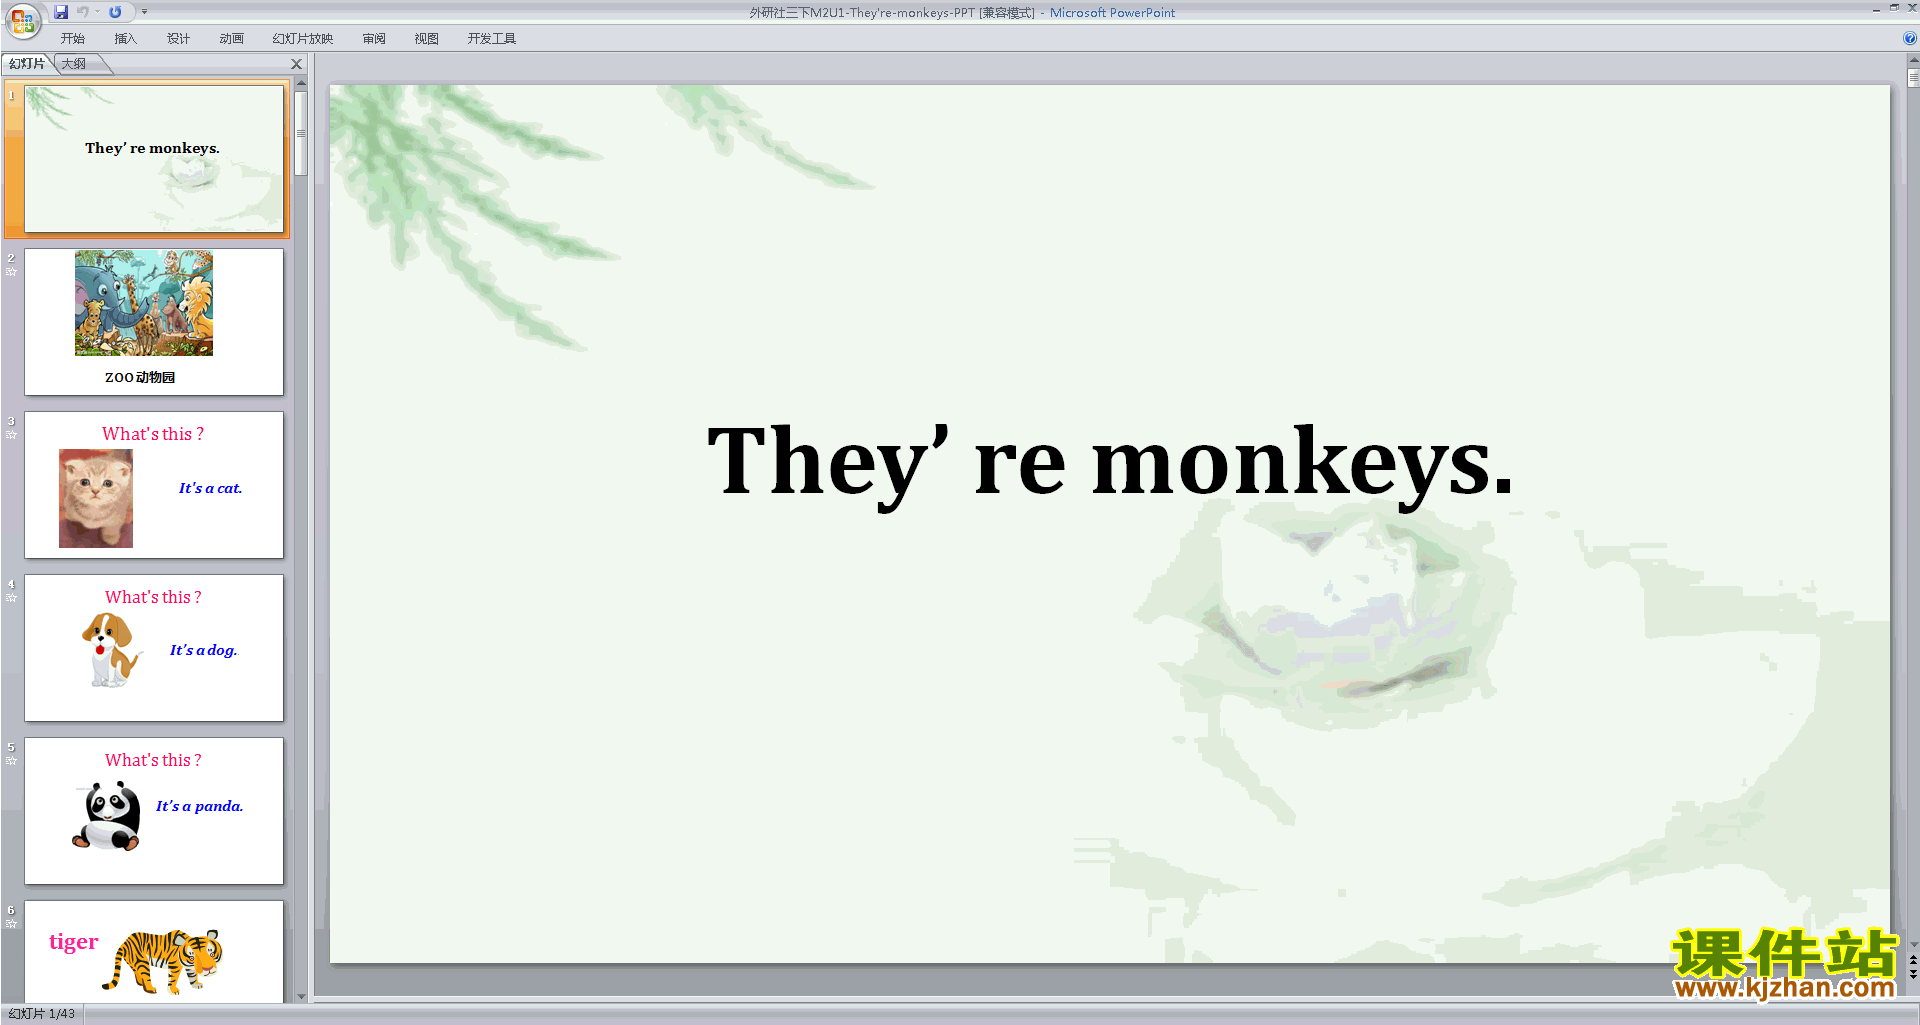The image size is (1920, 1025).
Task: Close the slide thumbnail pane
Action: [x=296, y=64]
